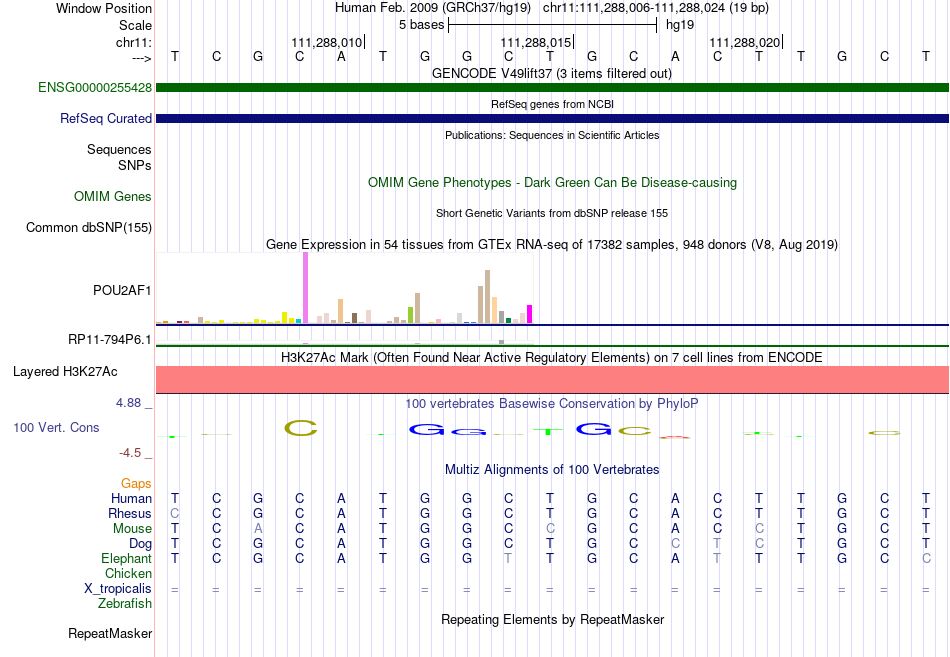Click the OMIM Genes label

112,196
